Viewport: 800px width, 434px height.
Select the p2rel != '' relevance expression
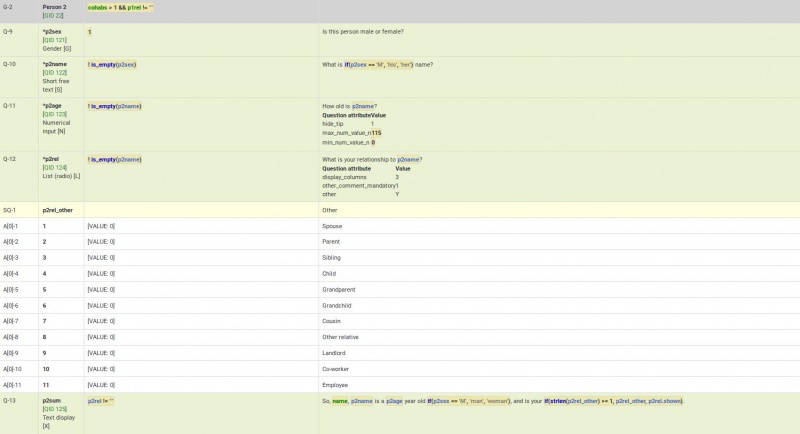[x=102, y=401]
